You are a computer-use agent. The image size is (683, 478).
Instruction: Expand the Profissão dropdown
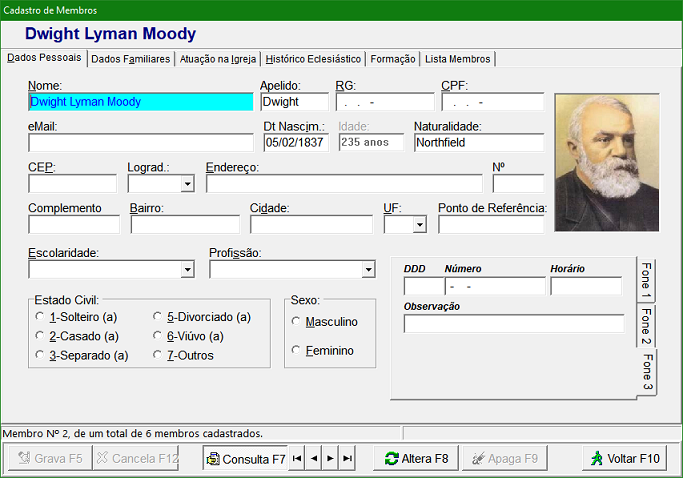click(369, 269)
